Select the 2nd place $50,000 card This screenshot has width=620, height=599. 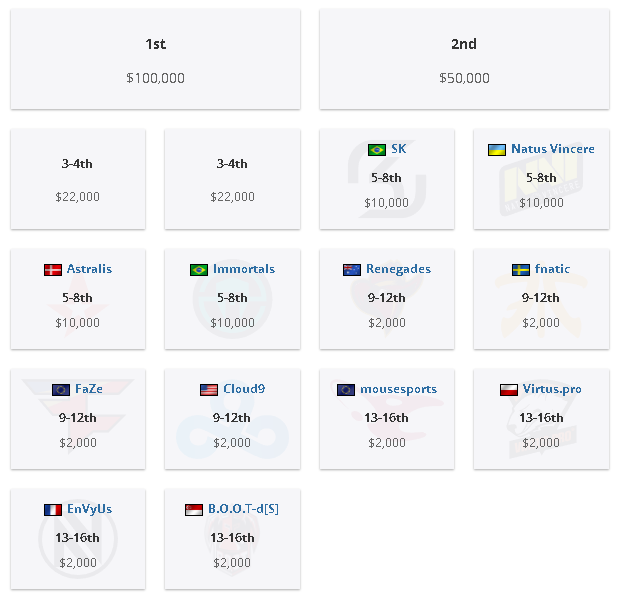(464, 59)
